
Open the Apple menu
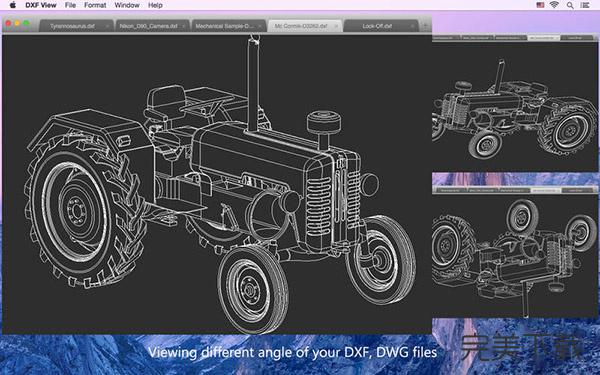click(x=13, y=5)
